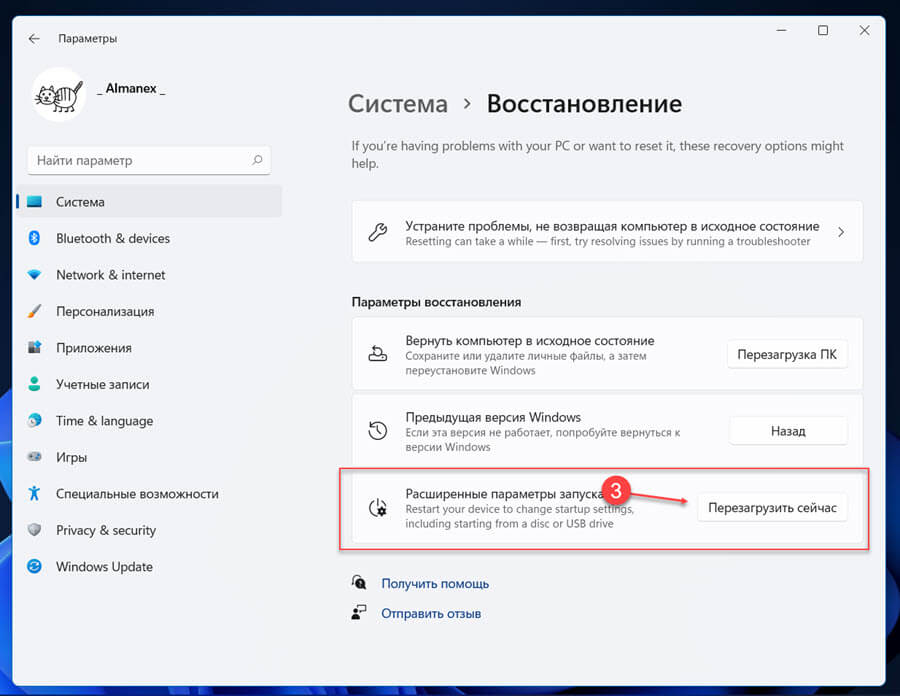Screen dimensions: 900x696
Task: Open Устраните проблемы troubleshooter card
Action: click(x=607, y=232)
